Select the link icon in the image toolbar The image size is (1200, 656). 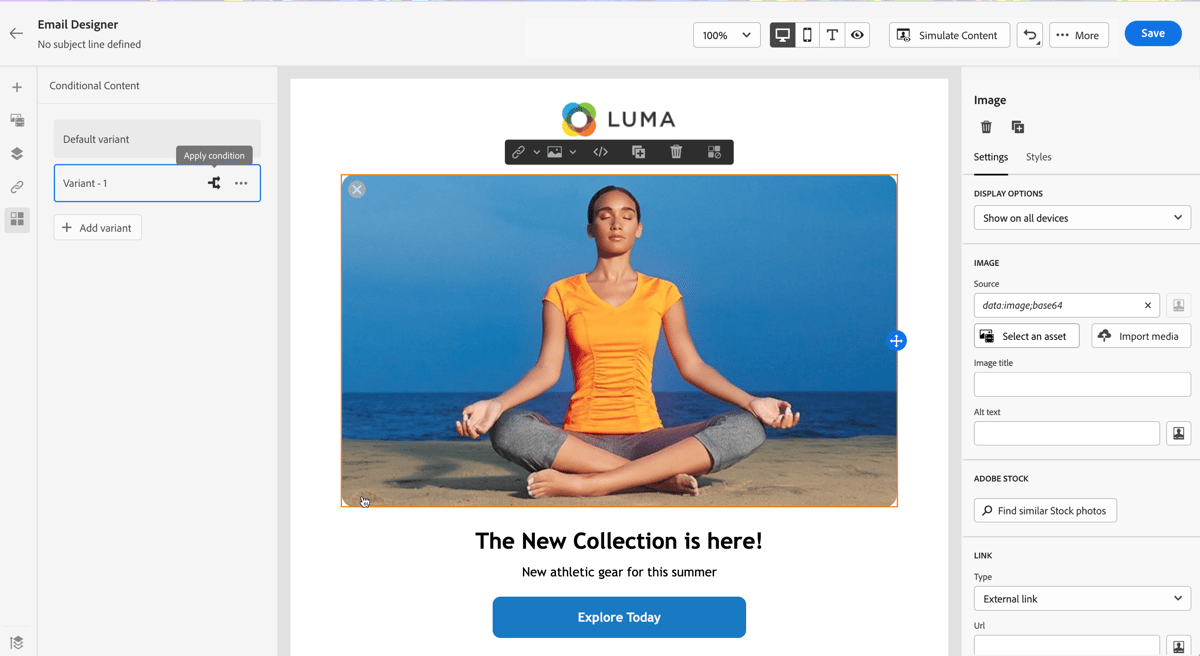pos(518,151)
